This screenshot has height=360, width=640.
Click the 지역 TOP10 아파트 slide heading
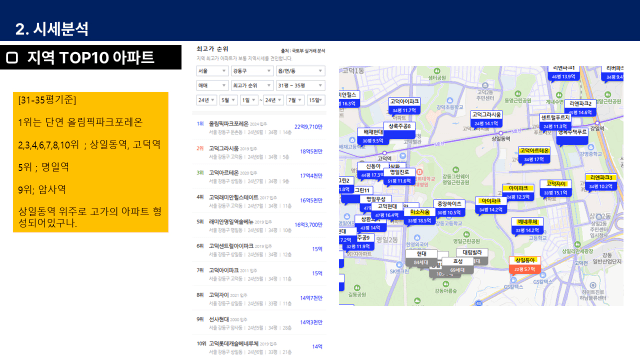91,57
